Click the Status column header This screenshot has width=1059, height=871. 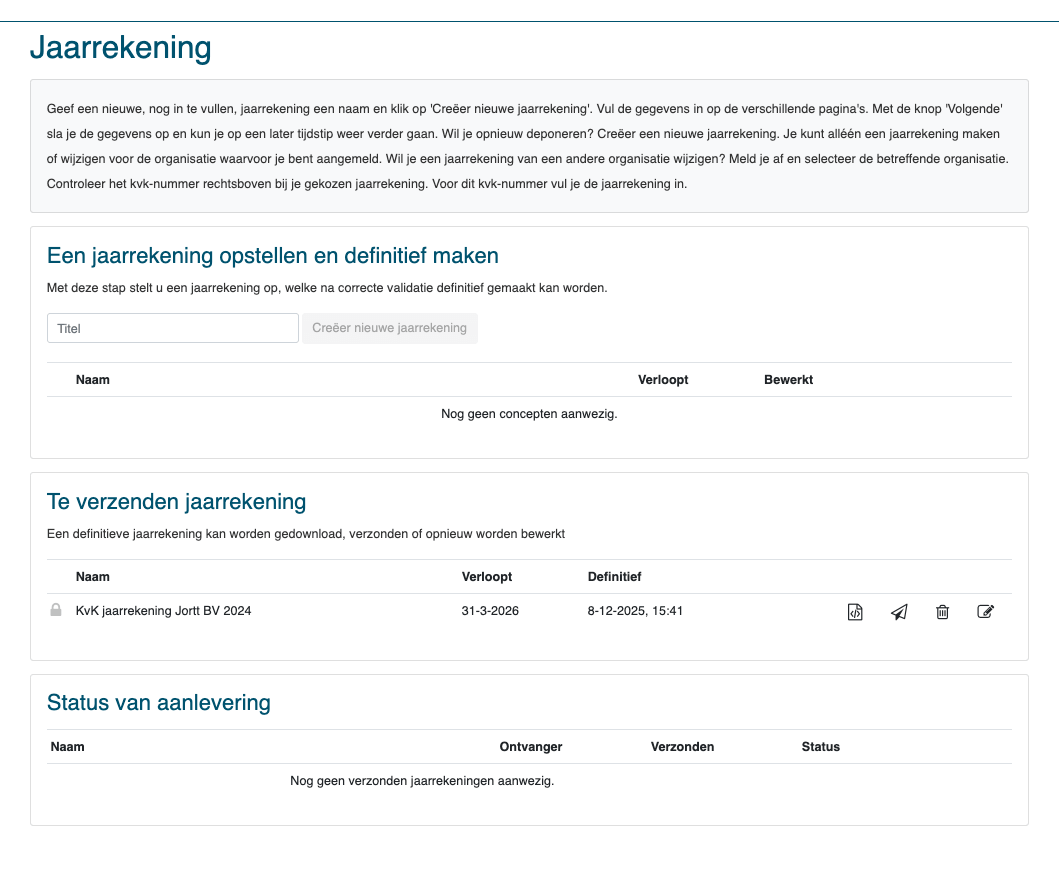click(x=820, y=747)
